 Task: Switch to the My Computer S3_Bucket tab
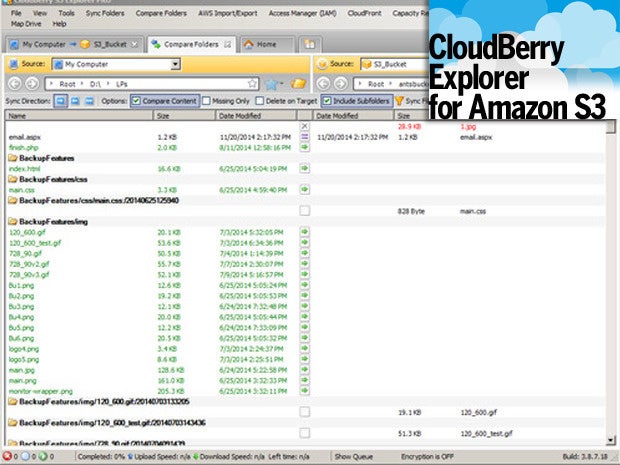click(x=74, y=44)
